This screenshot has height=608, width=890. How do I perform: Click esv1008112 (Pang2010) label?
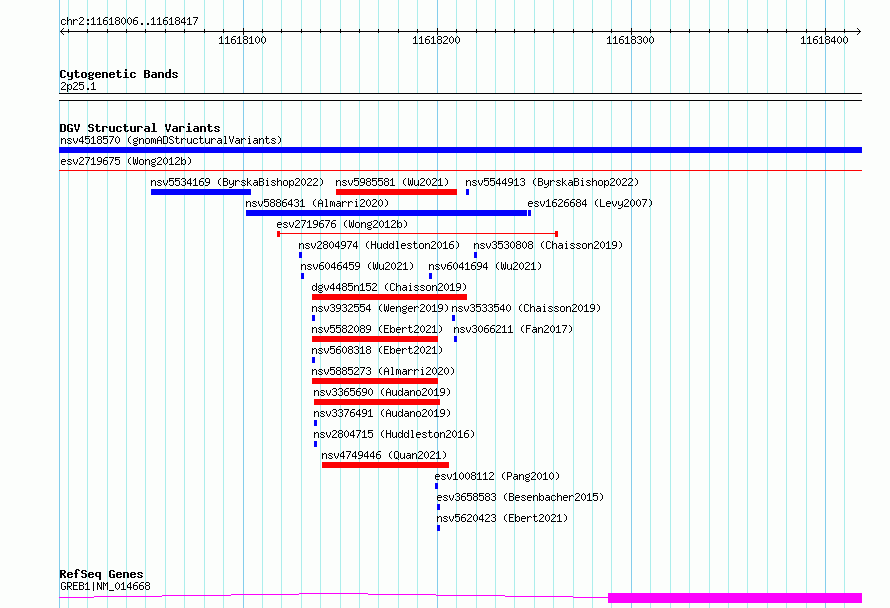tap(497, 476)
